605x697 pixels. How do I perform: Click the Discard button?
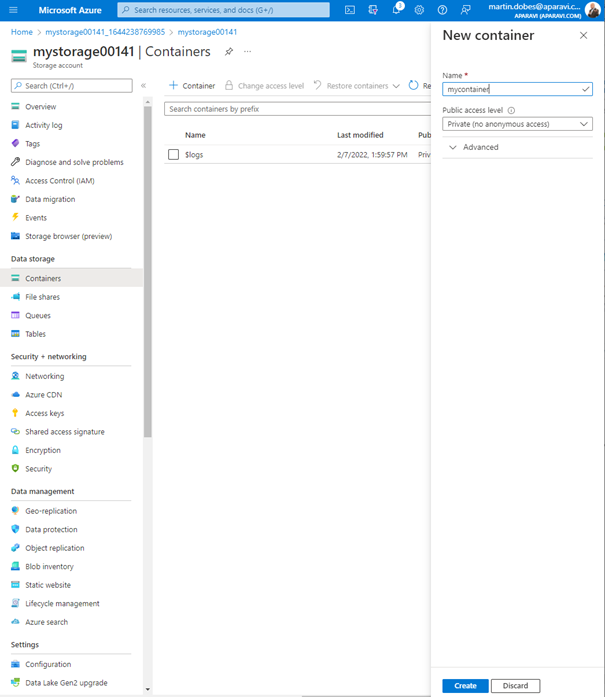pos(515,686)
